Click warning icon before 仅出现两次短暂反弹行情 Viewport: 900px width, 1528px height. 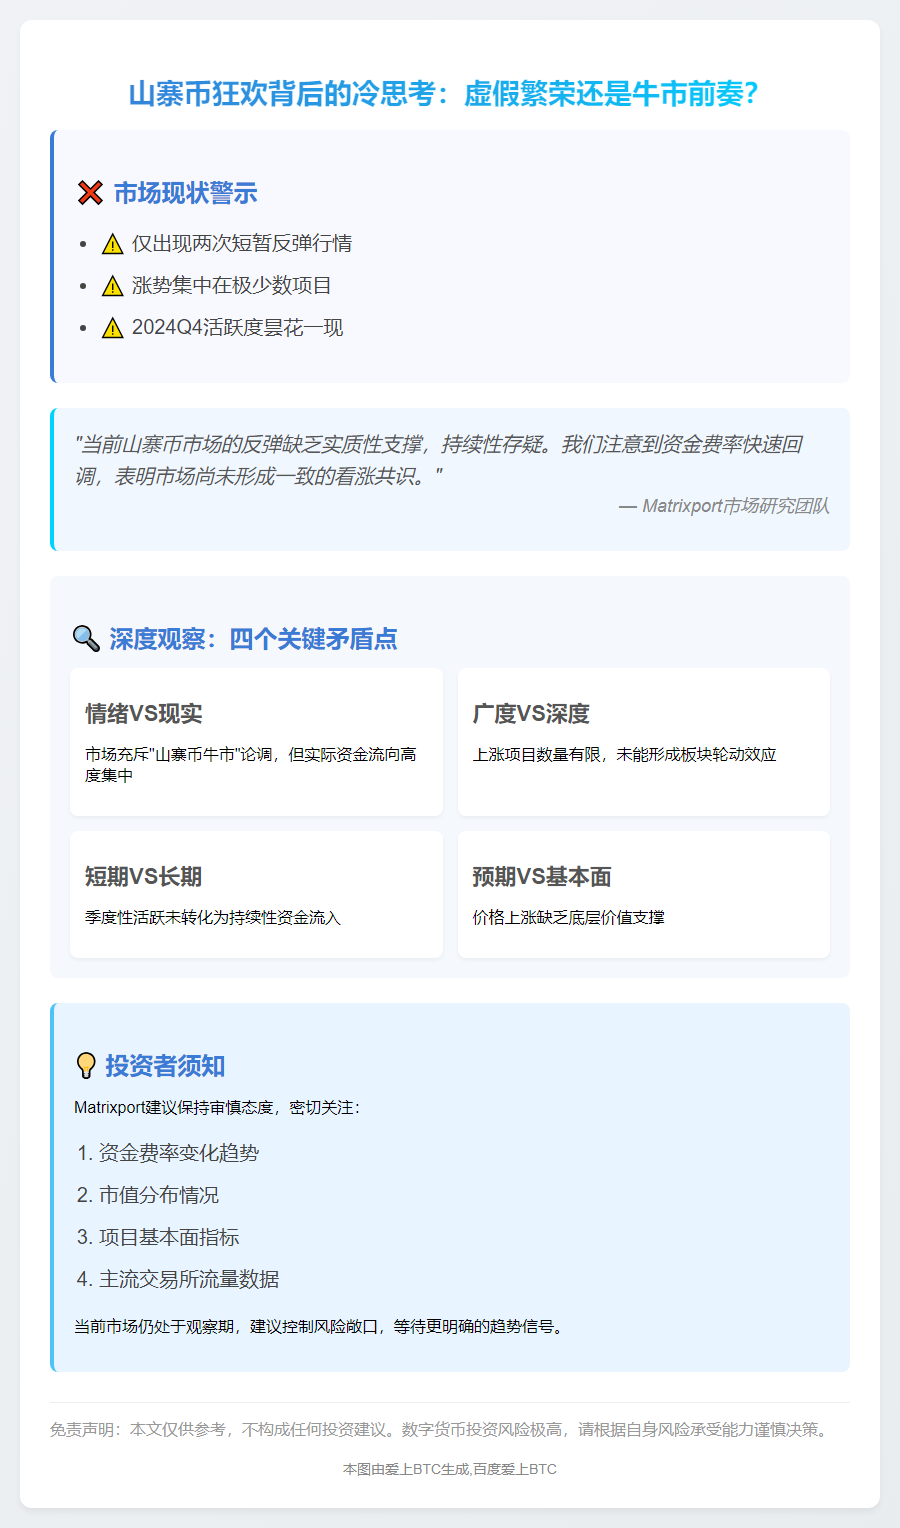click(x=113, y=244)
